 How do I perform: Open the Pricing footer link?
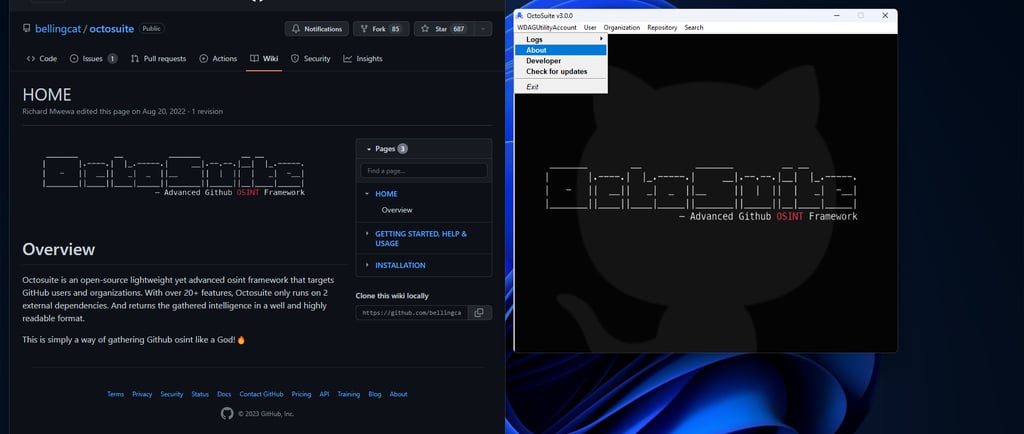pyautogui.click(x=301, y=394)
